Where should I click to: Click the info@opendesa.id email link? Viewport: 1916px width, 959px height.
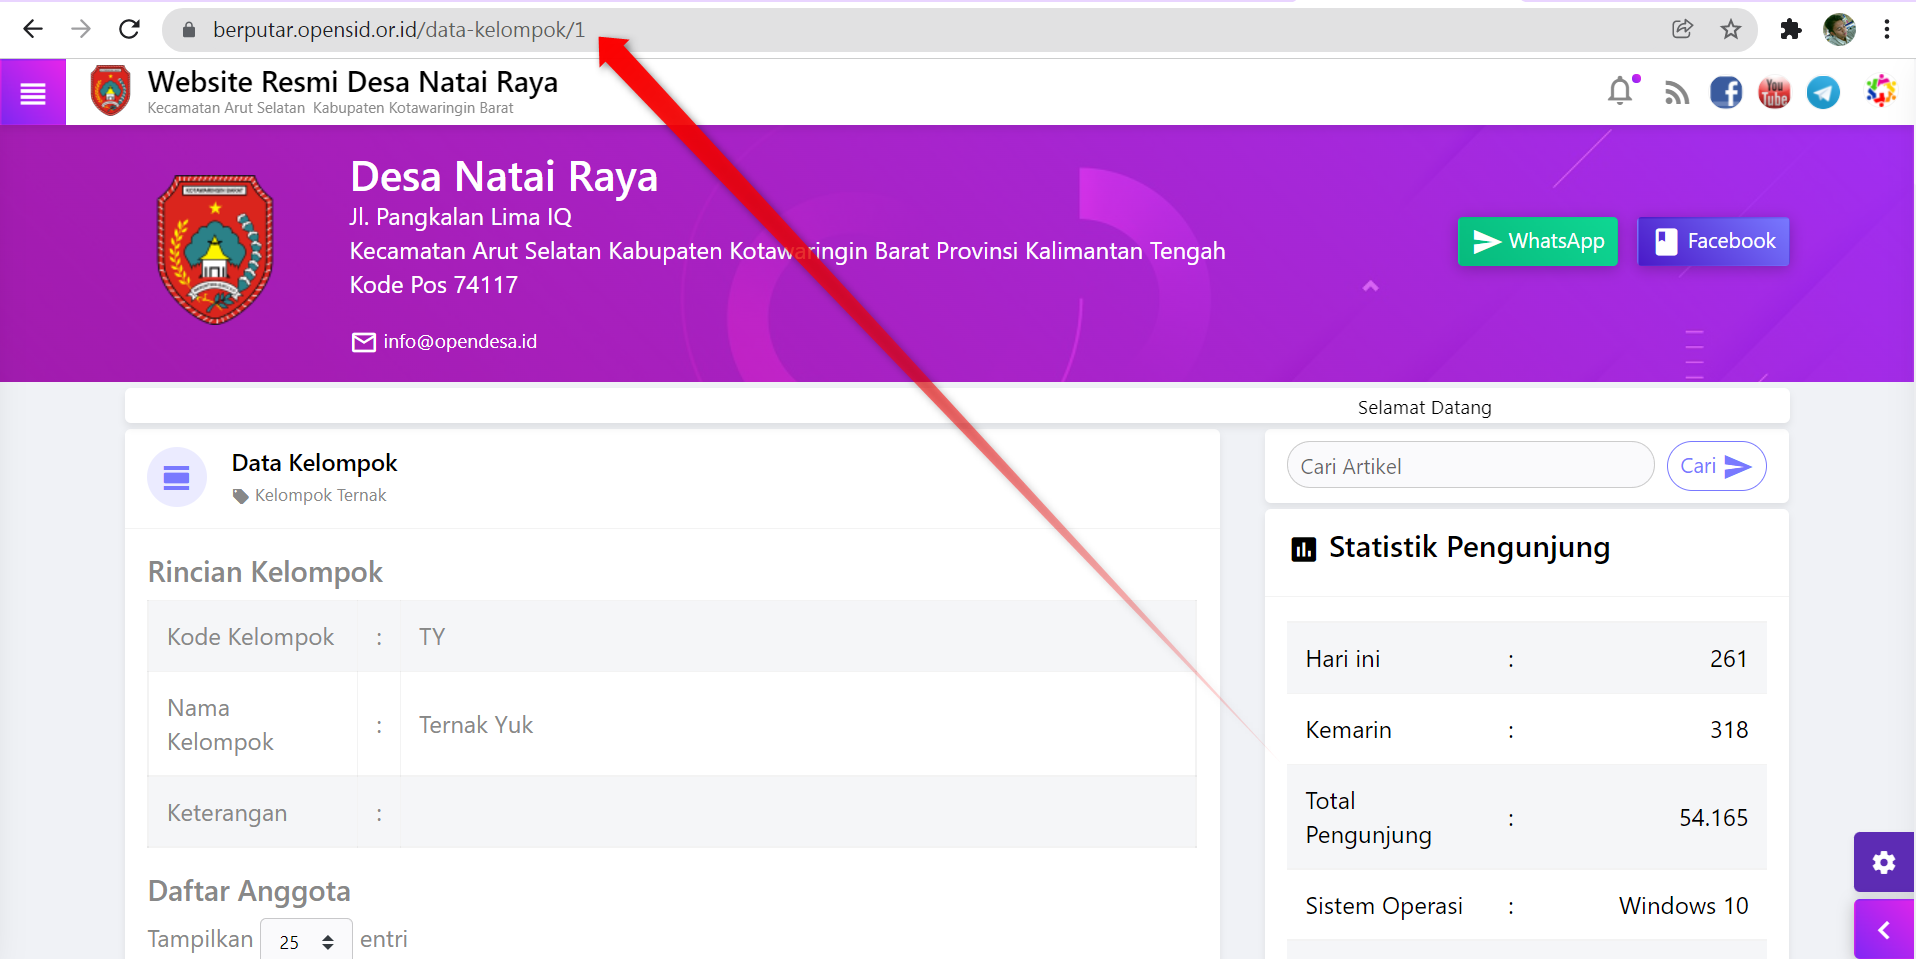click(460, 342)
